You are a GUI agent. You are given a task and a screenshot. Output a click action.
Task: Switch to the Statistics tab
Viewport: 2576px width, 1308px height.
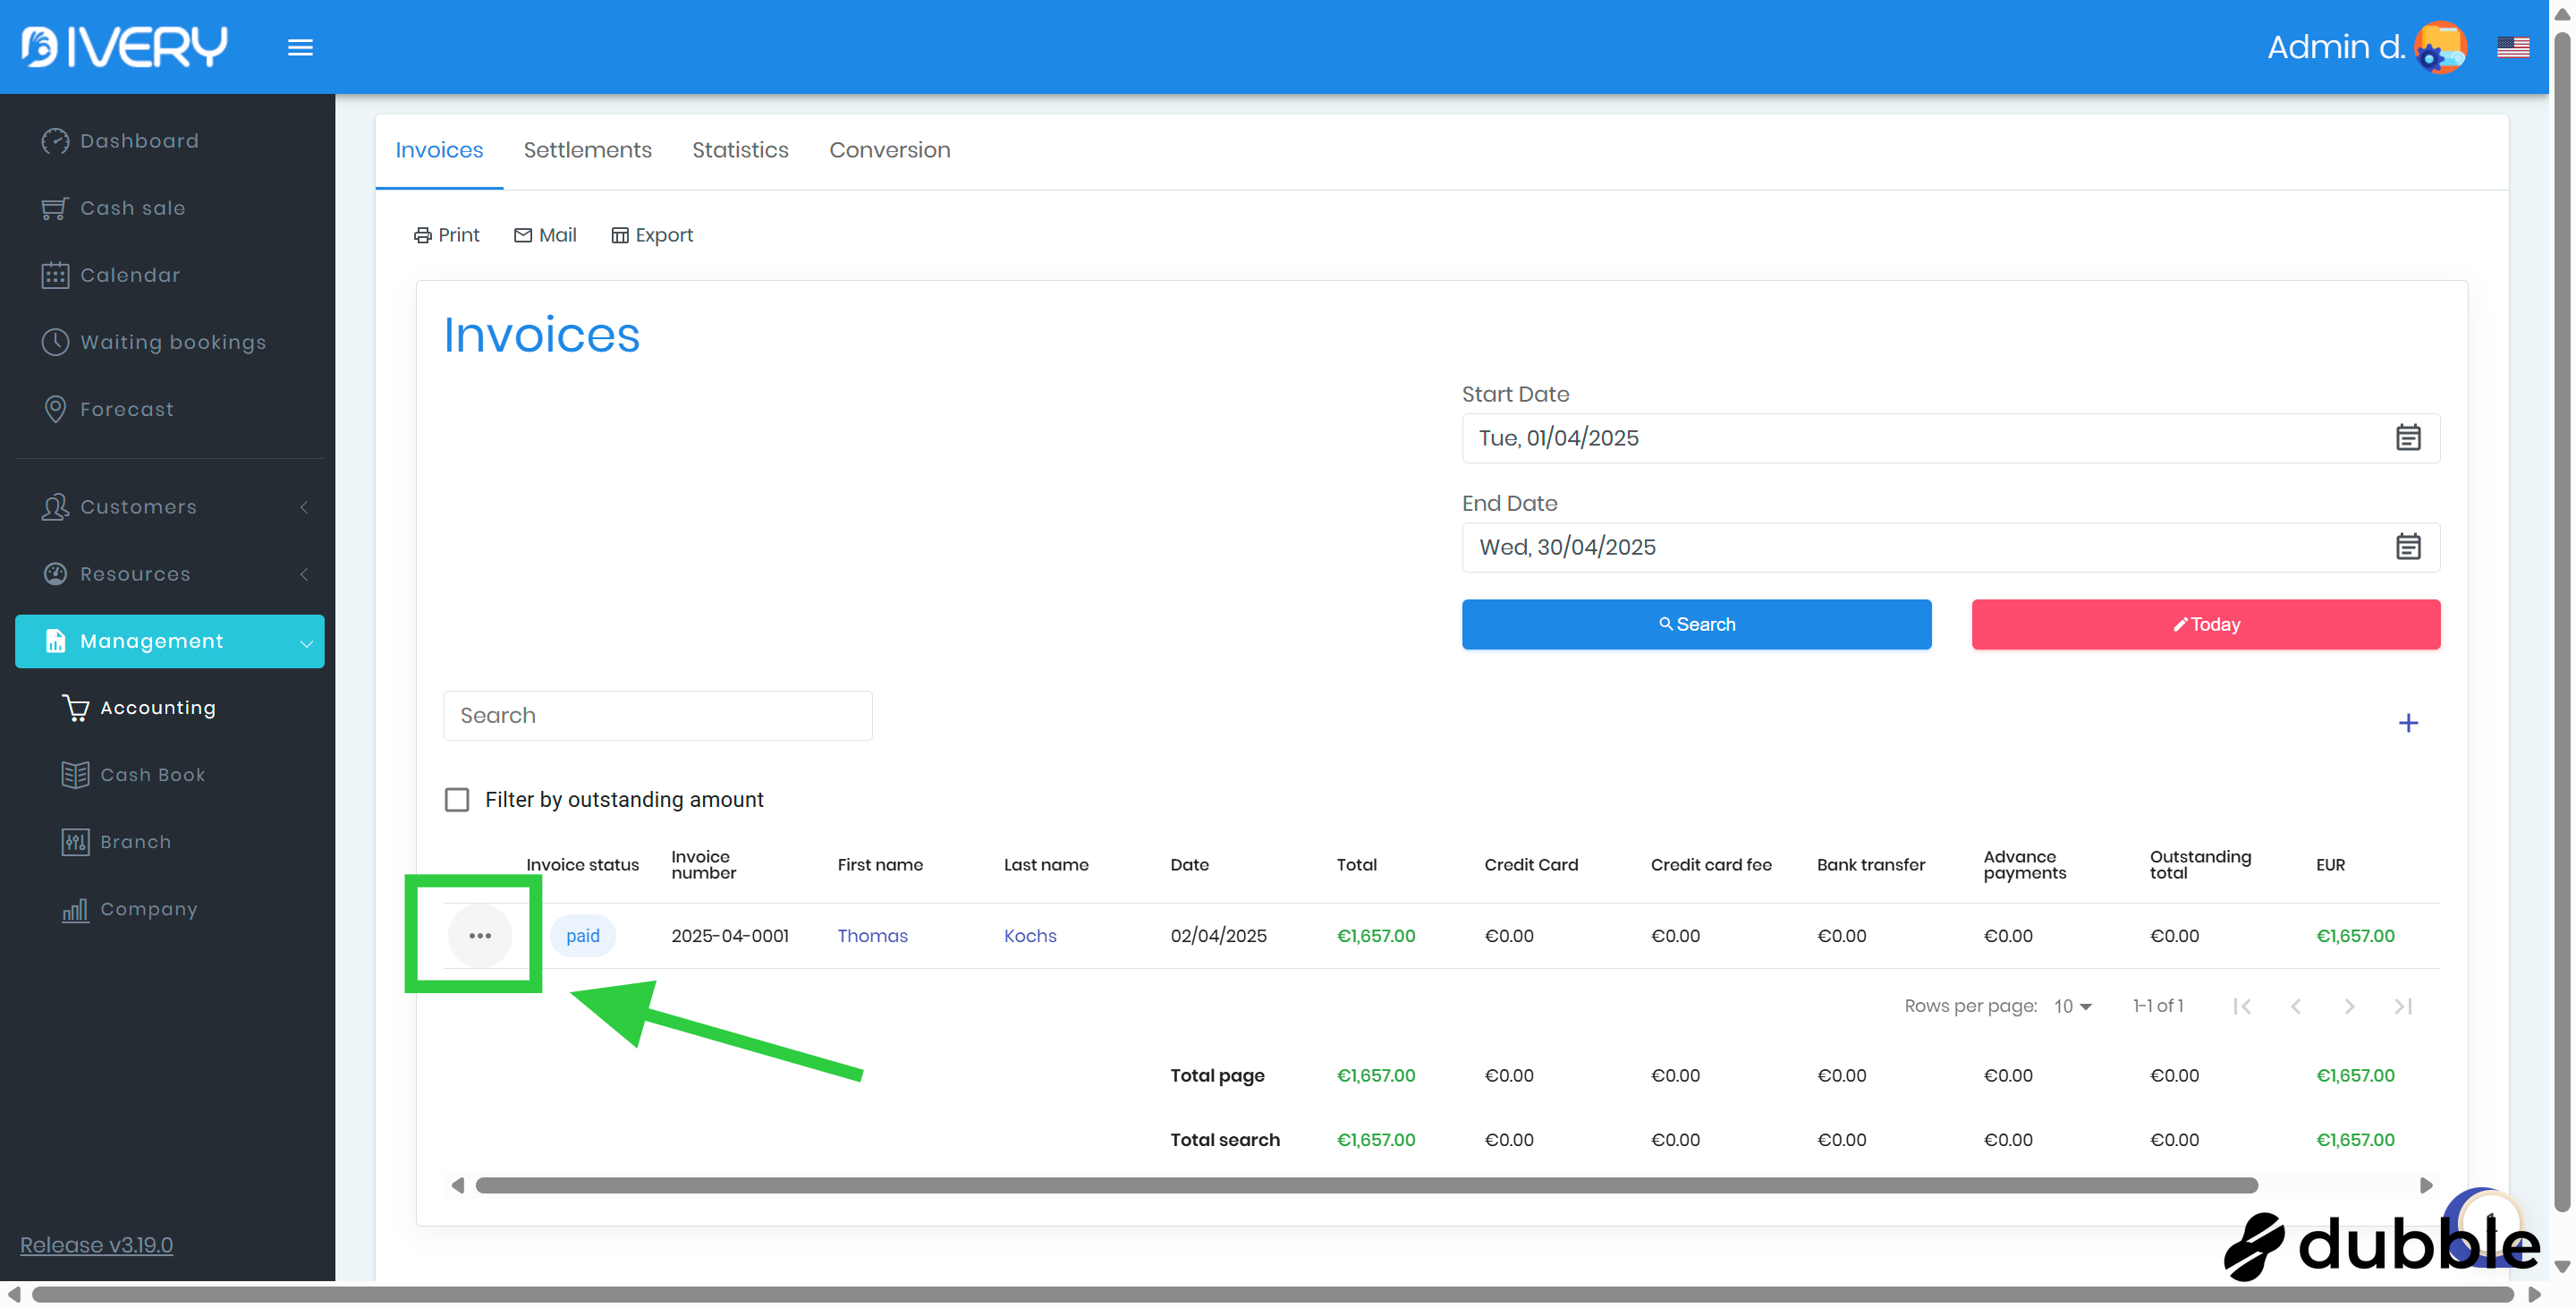[x=740, y=149]
